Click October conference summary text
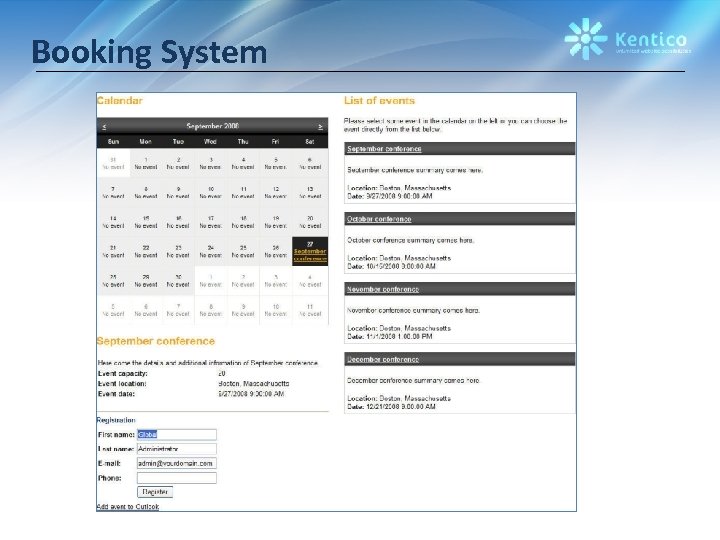The width and height of the screenshot is (720, 540). click(x=411, y=240)
